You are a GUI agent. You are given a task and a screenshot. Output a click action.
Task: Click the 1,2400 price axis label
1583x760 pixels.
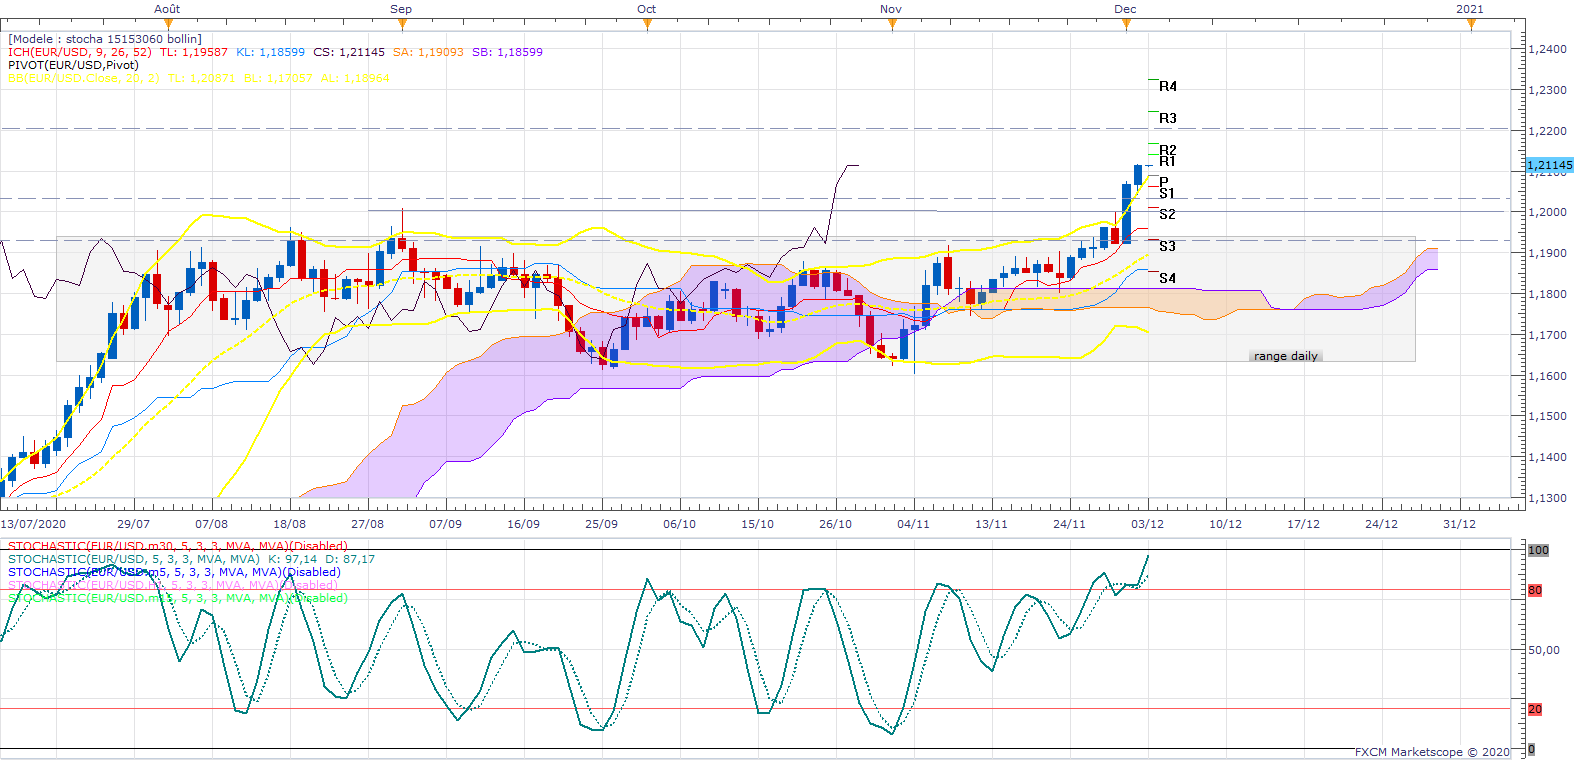tap(1548, 49)
